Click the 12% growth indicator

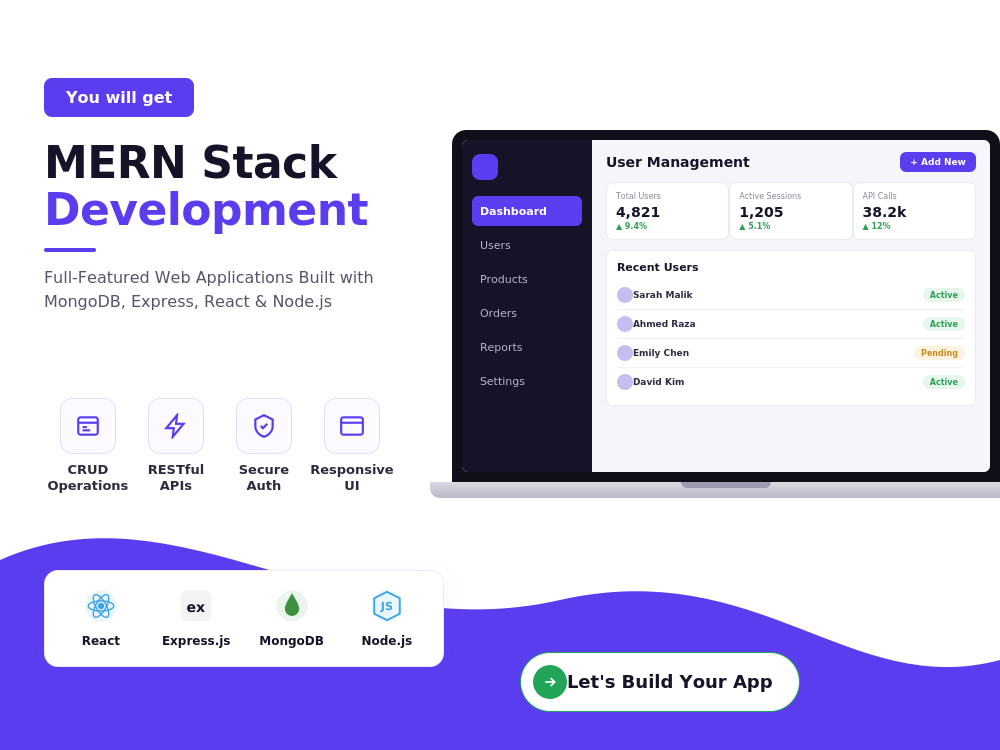point(877,226)
